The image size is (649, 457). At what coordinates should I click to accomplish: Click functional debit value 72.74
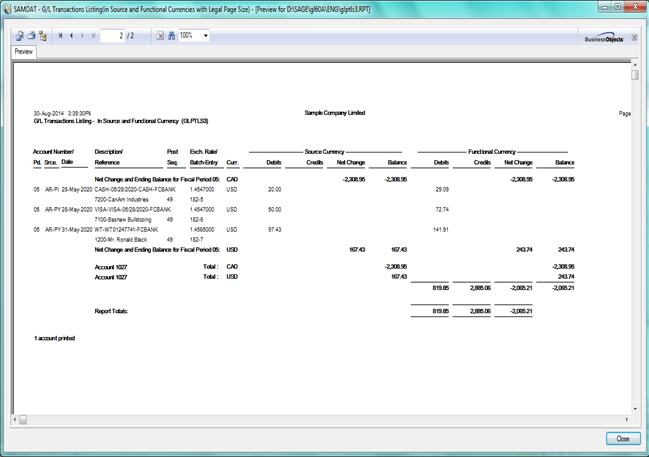[442, 209]
